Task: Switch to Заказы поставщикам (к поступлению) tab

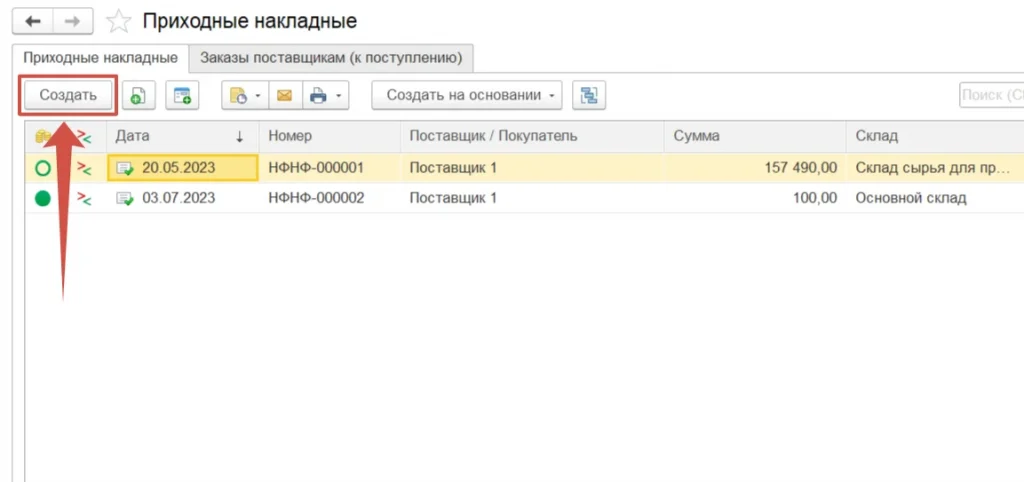Action: coord(331,58)
